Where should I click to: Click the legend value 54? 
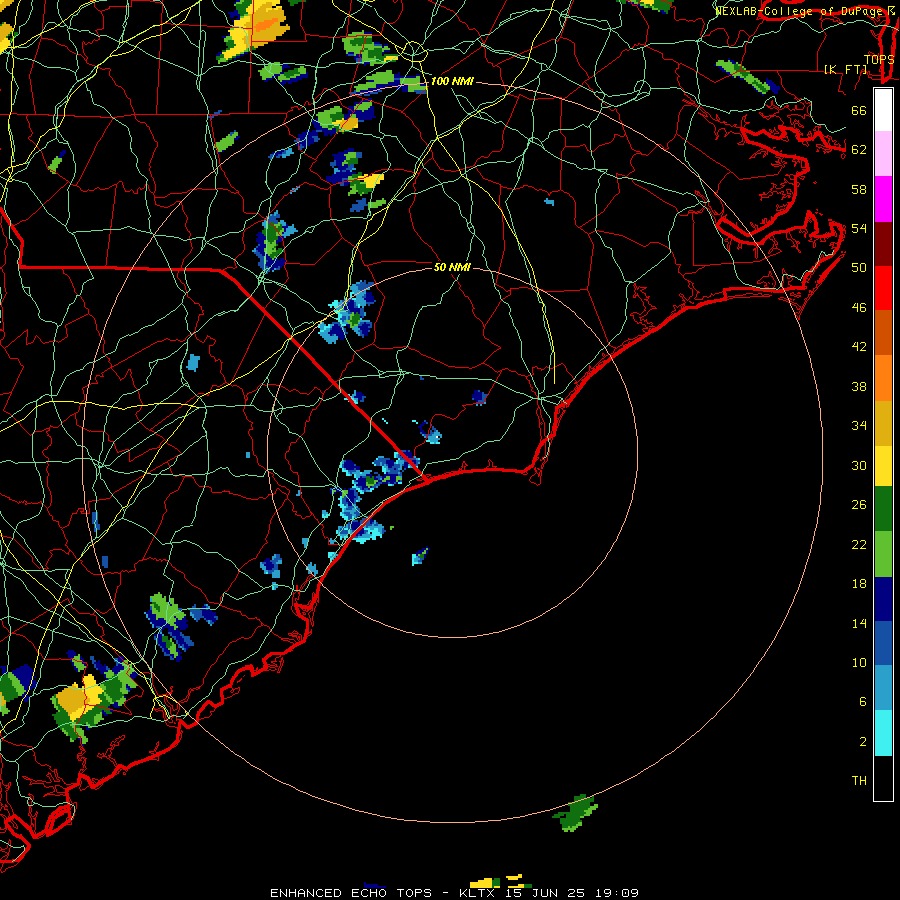(859, 228)
